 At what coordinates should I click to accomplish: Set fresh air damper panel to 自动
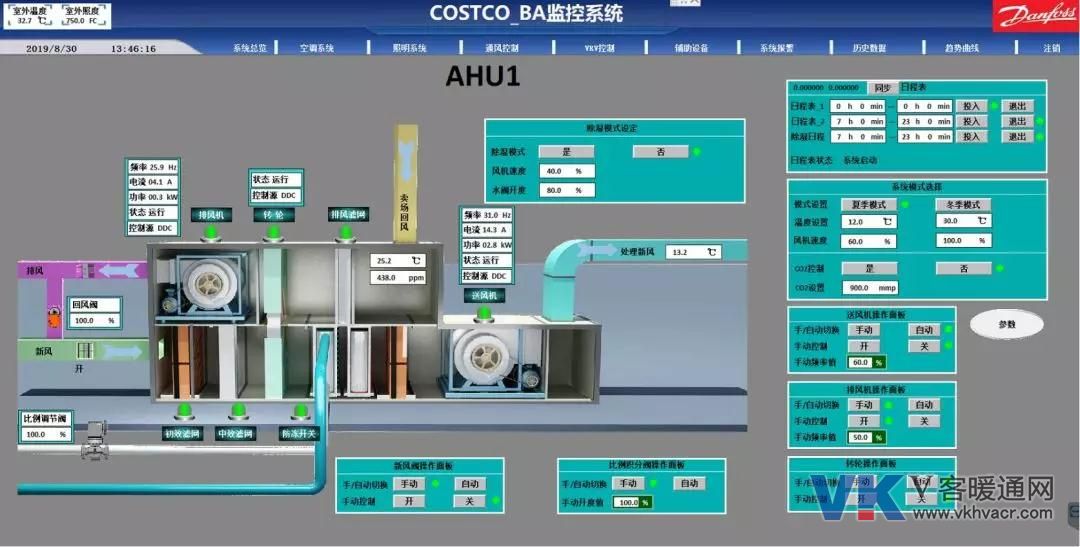point(469,484)
